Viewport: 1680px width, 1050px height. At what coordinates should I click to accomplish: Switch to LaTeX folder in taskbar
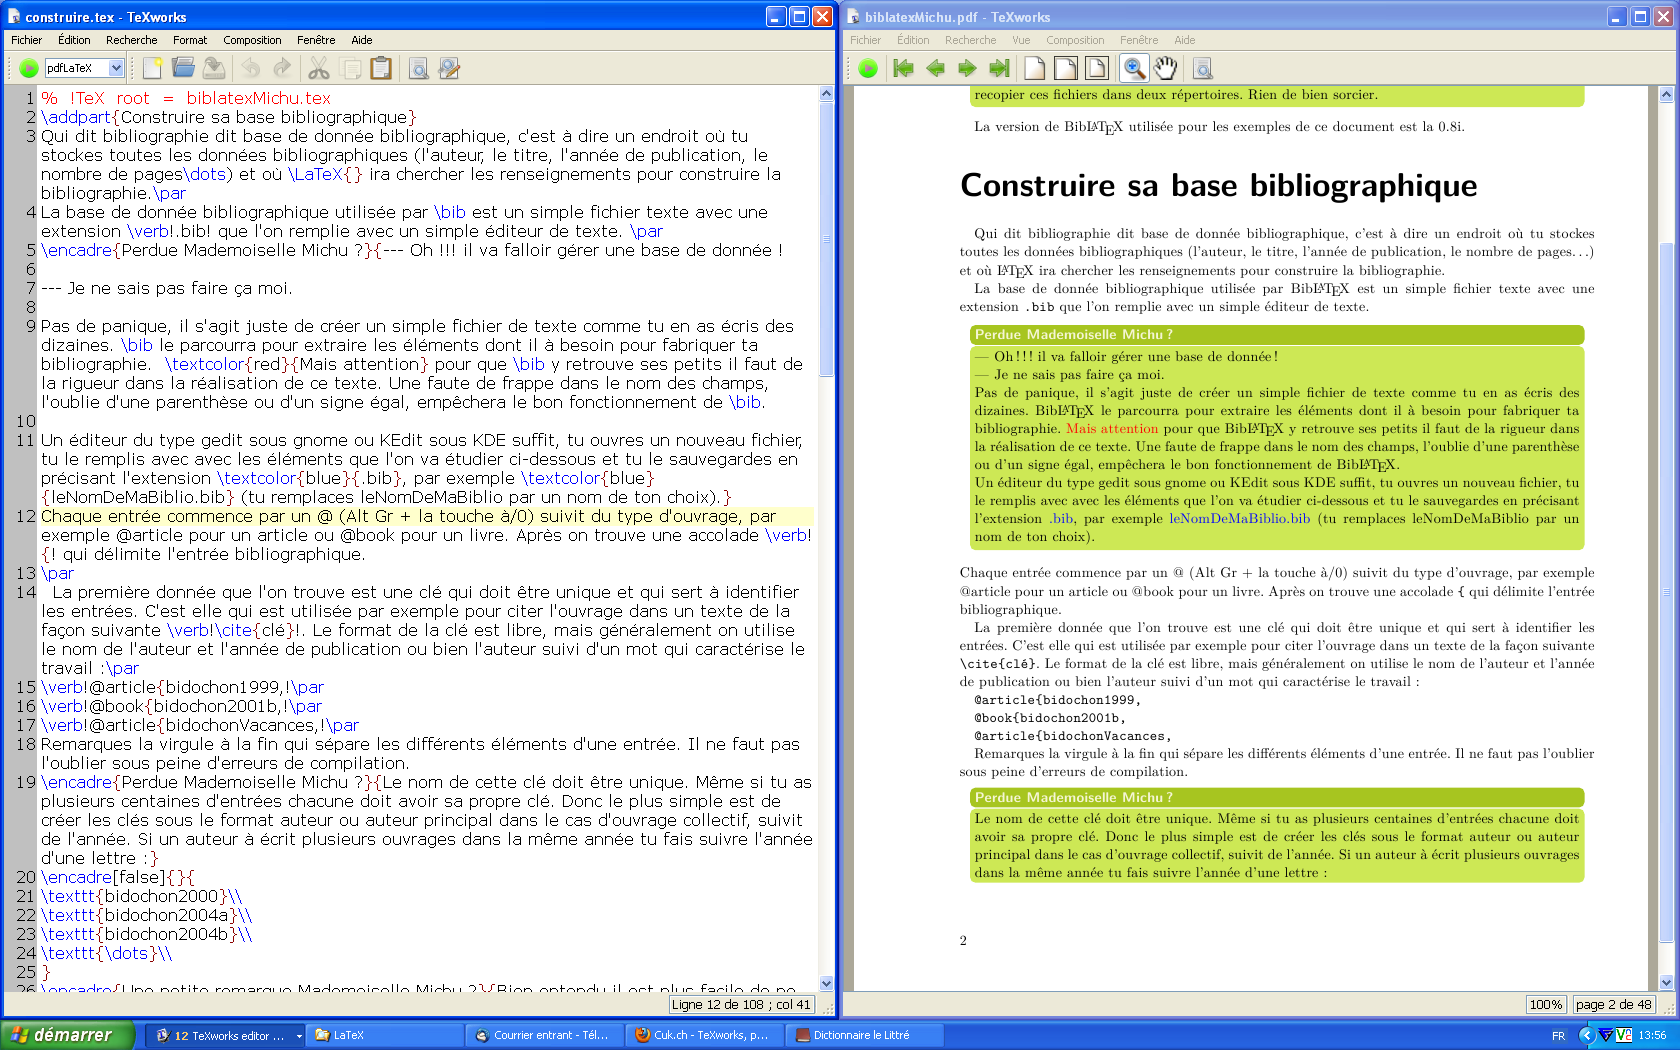tap(385, 1035)
